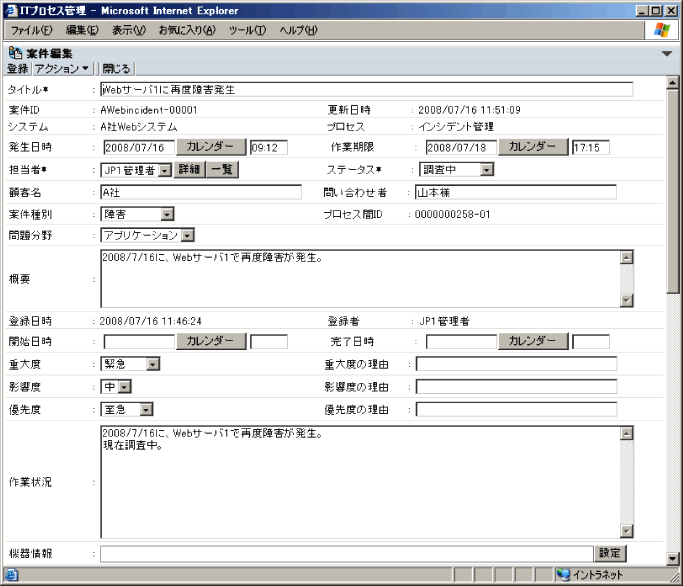Open the ファイル menu
The width and height of the screenshot is (683, 586).
click(31, 30)
